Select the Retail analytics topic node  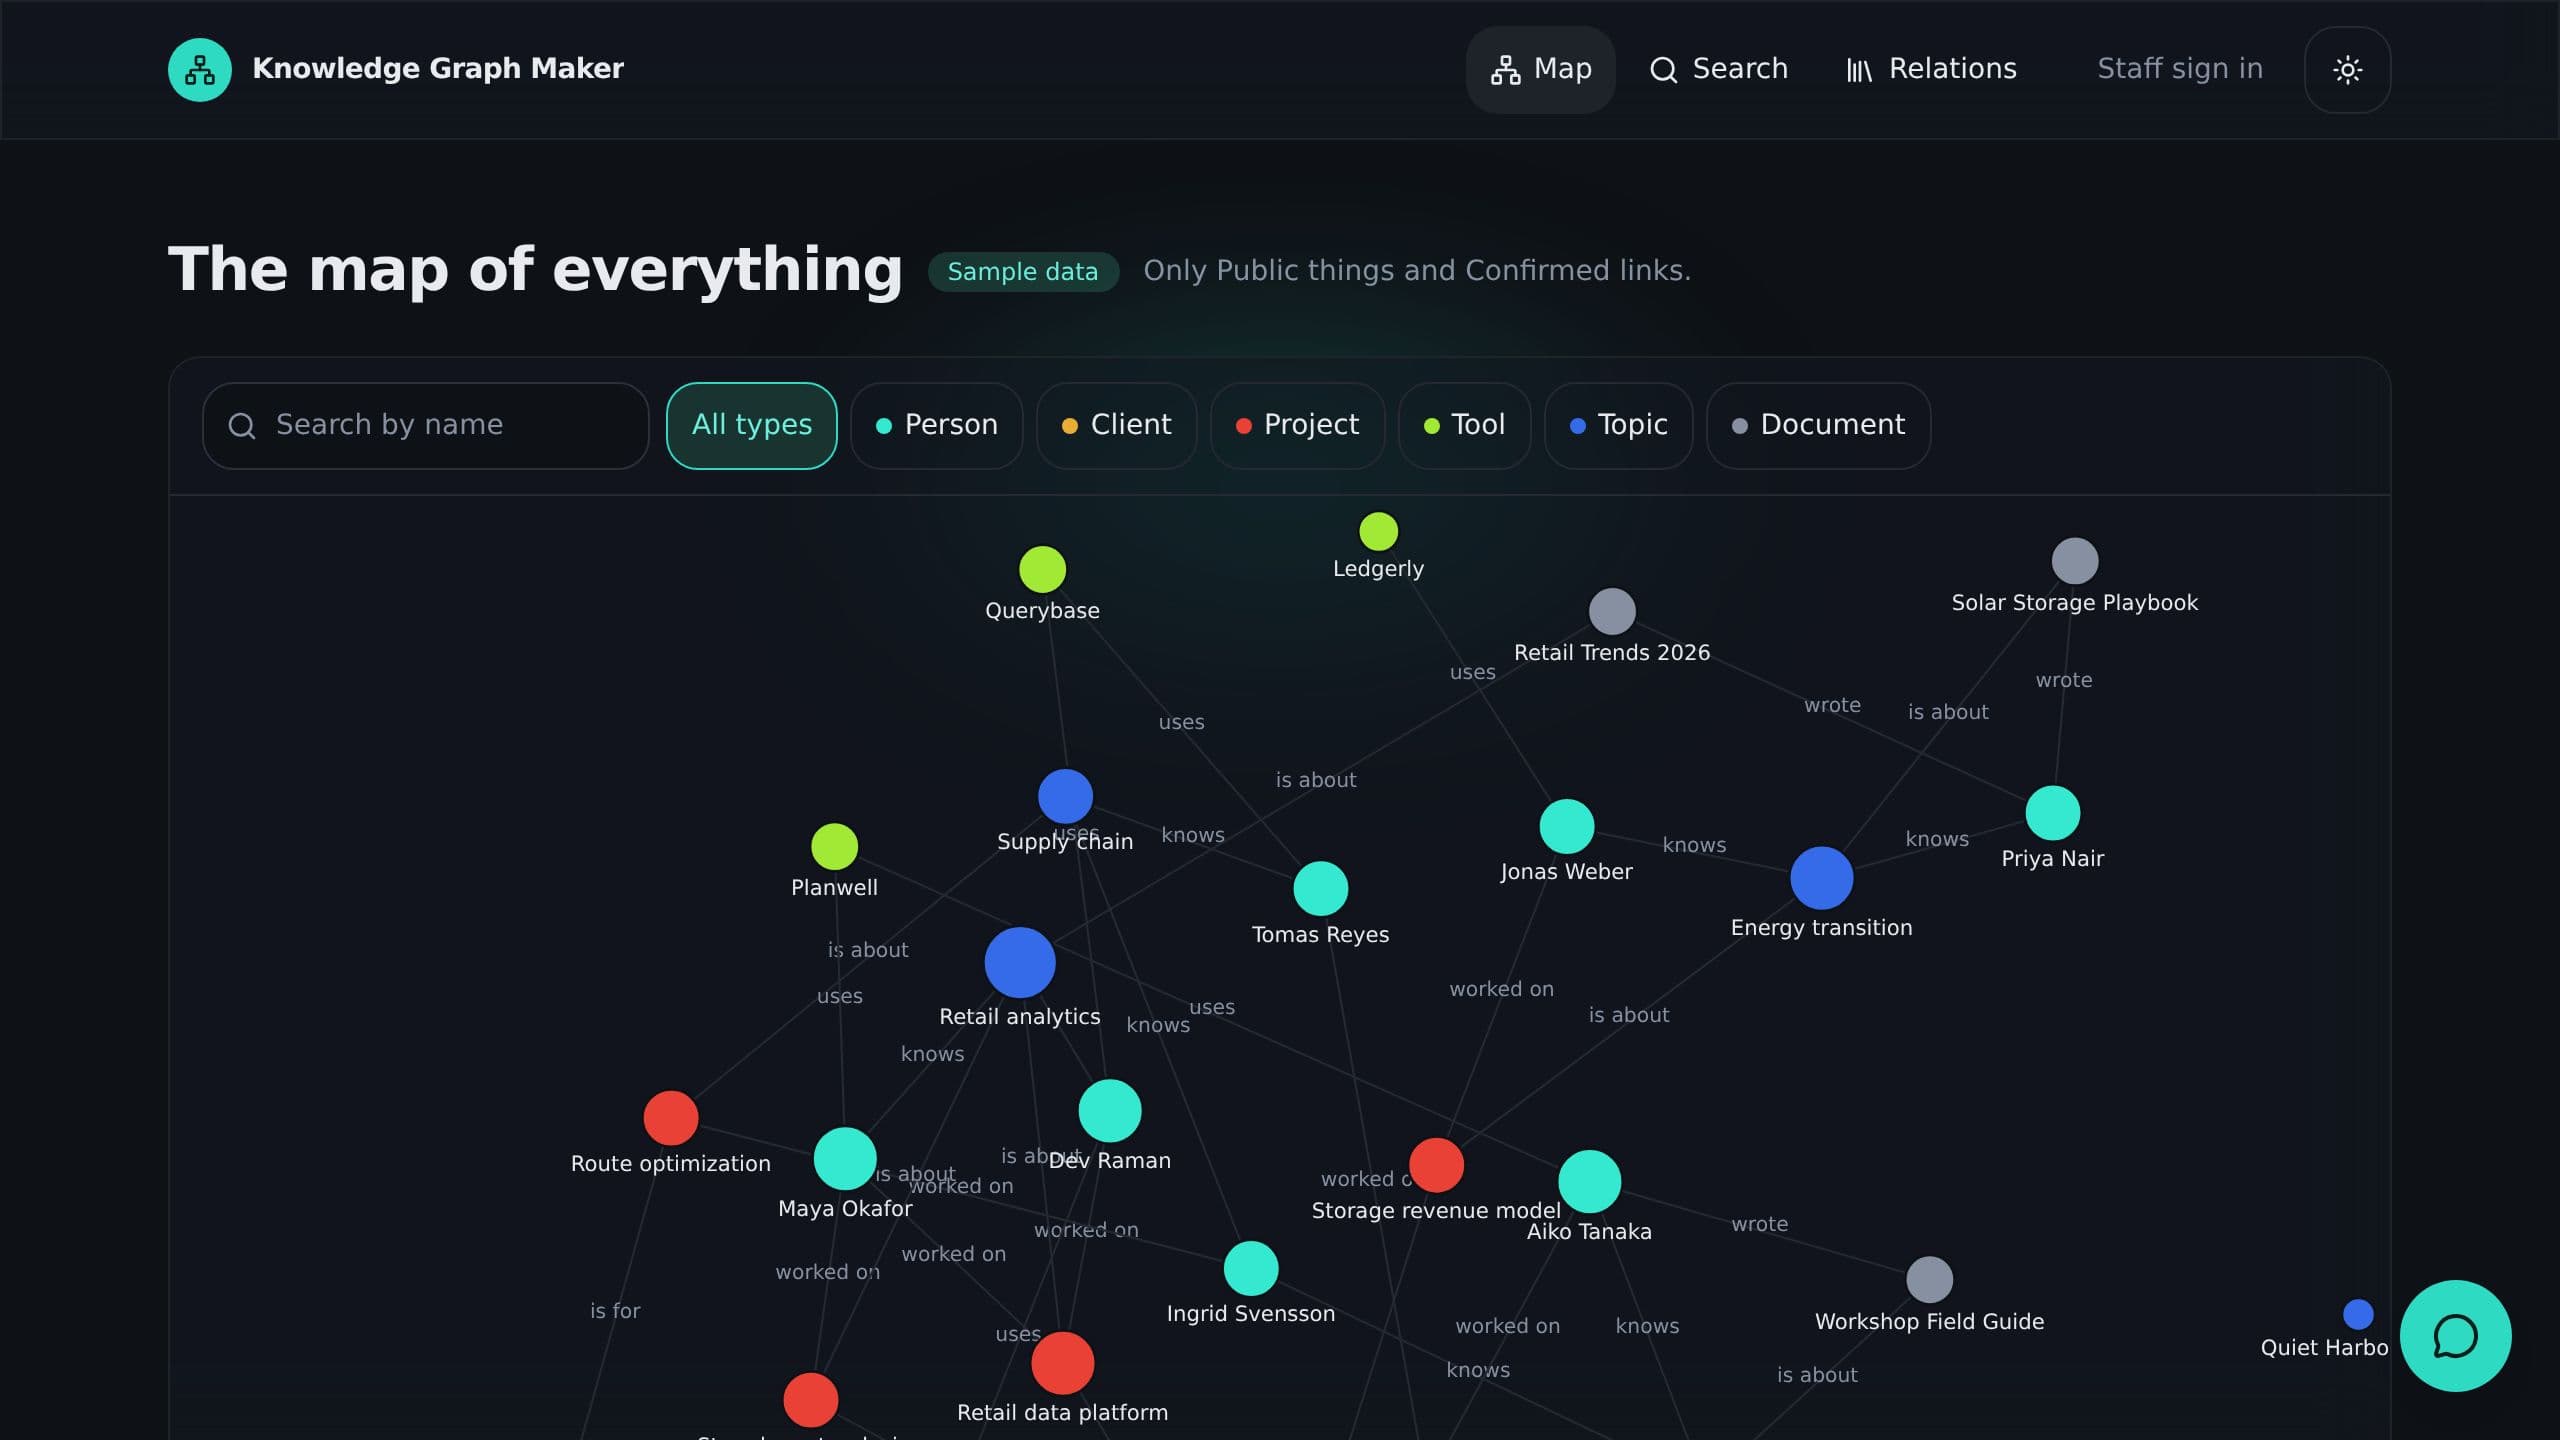[x=1019, y=963]
